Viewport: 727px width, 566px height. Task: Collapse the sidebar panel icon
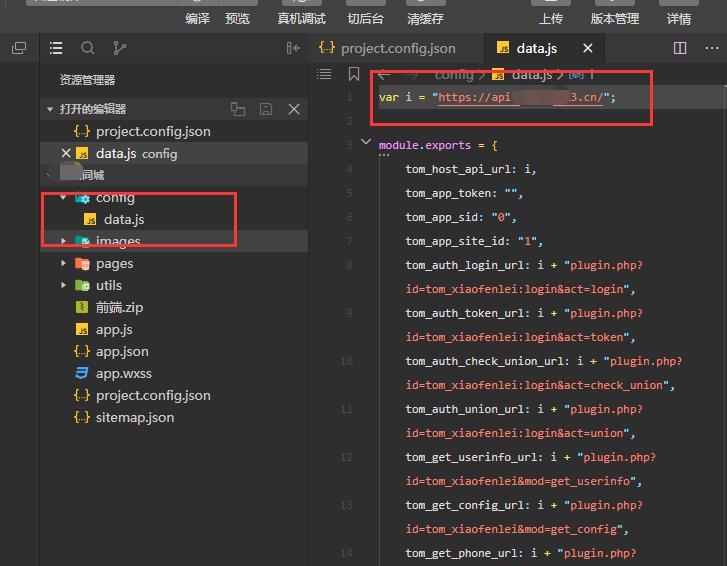pyautogui.click(x=293, y=48)
